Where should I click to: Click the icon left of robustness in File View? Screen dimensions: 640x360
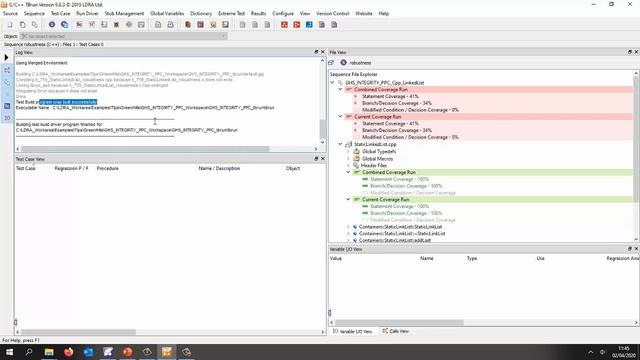coord(331,62)
